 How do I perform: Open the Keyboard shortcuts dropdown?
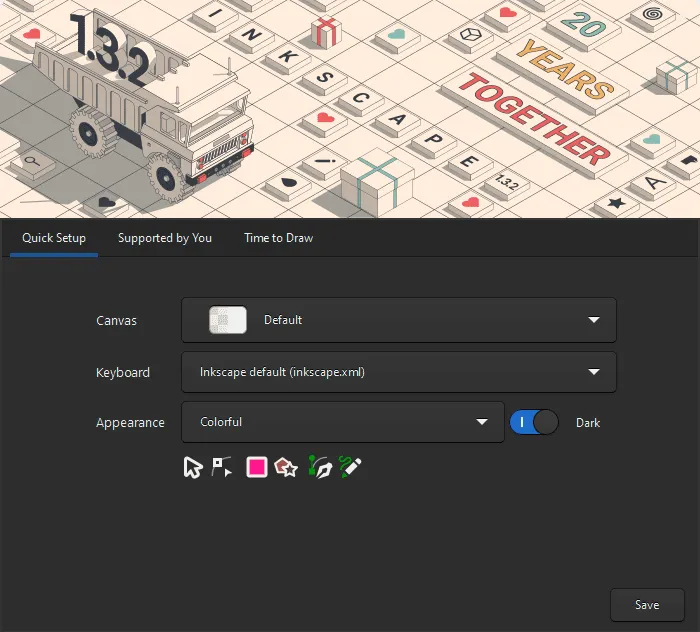(x=399, y=372)
